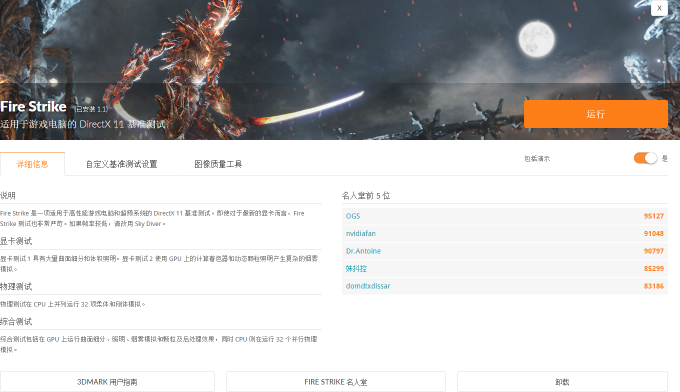The height and width of the screenshot is (392, 680).
Task: Click the 包括演示 label
Action: (x=537, y=159)
